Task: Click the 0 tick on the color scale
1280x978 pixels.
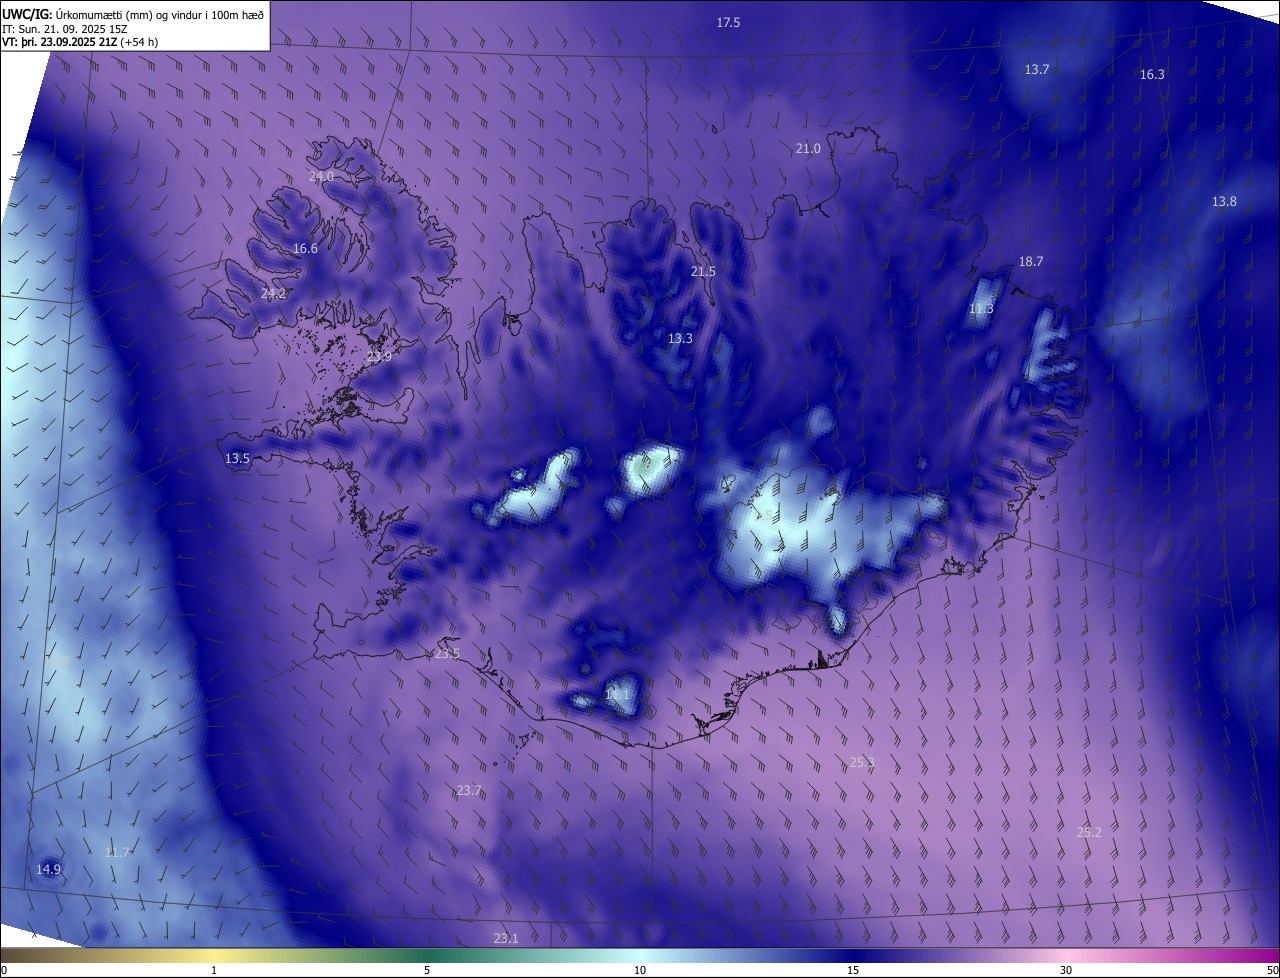Action: [x=4, y=970]
